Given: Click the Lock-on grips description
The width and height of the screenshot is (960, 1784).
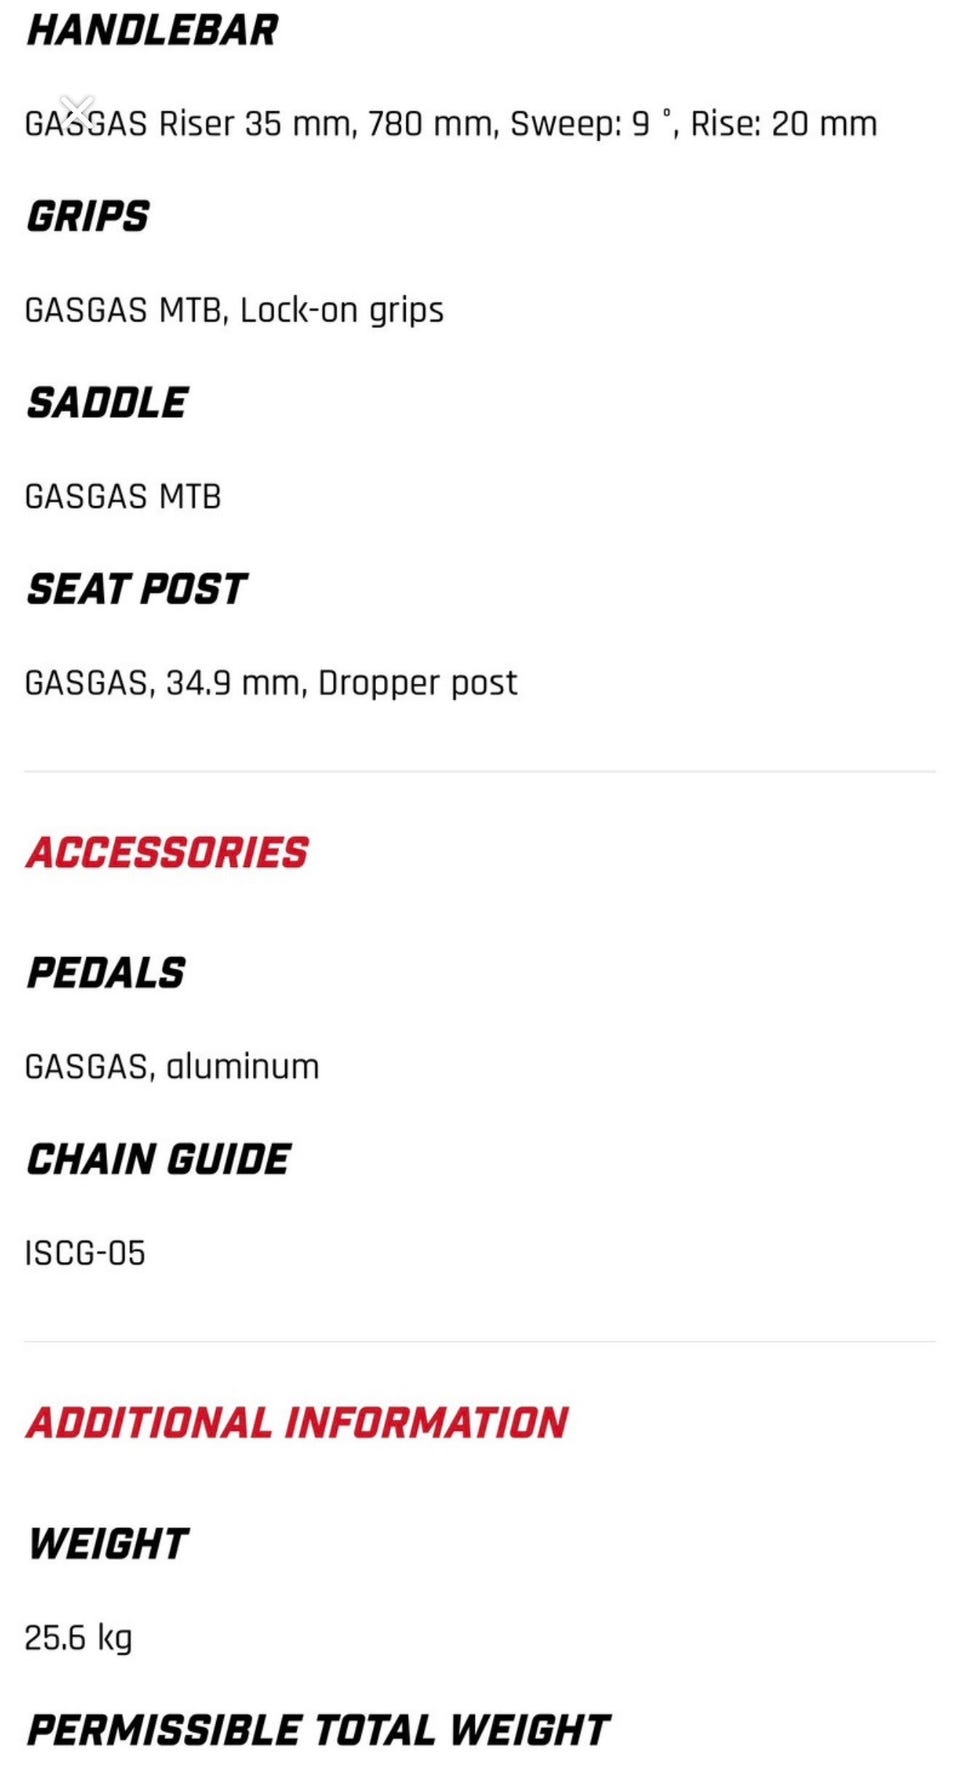Looking at the screenshot, I should [234, 310].
